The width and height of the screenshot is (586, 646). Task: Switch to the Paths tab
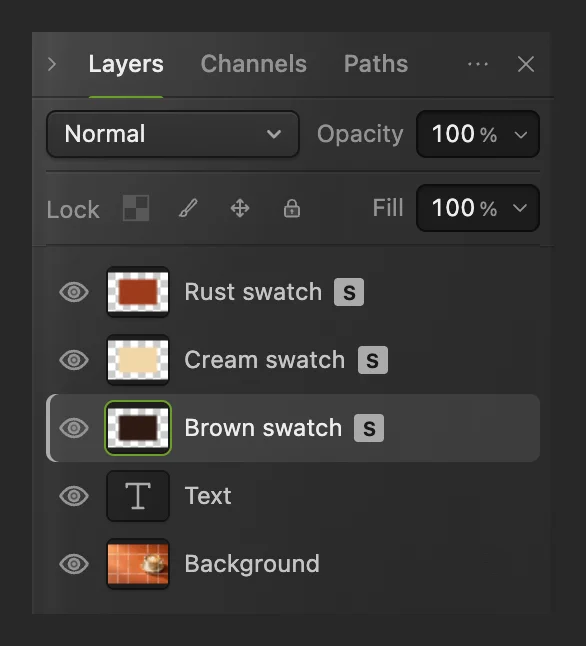[x=376, y=64]
